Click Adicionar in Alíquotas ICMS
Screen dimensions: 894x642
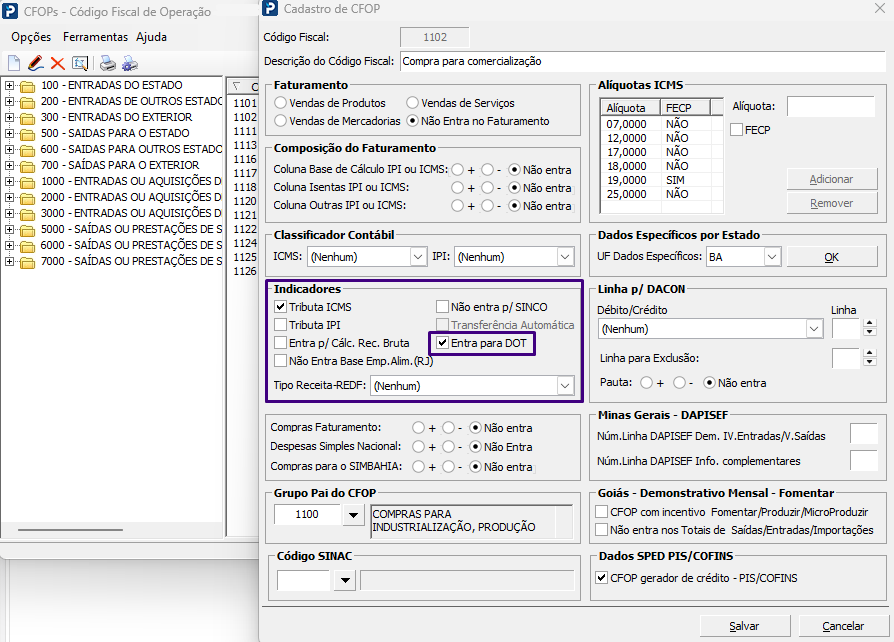click(832, 179)
